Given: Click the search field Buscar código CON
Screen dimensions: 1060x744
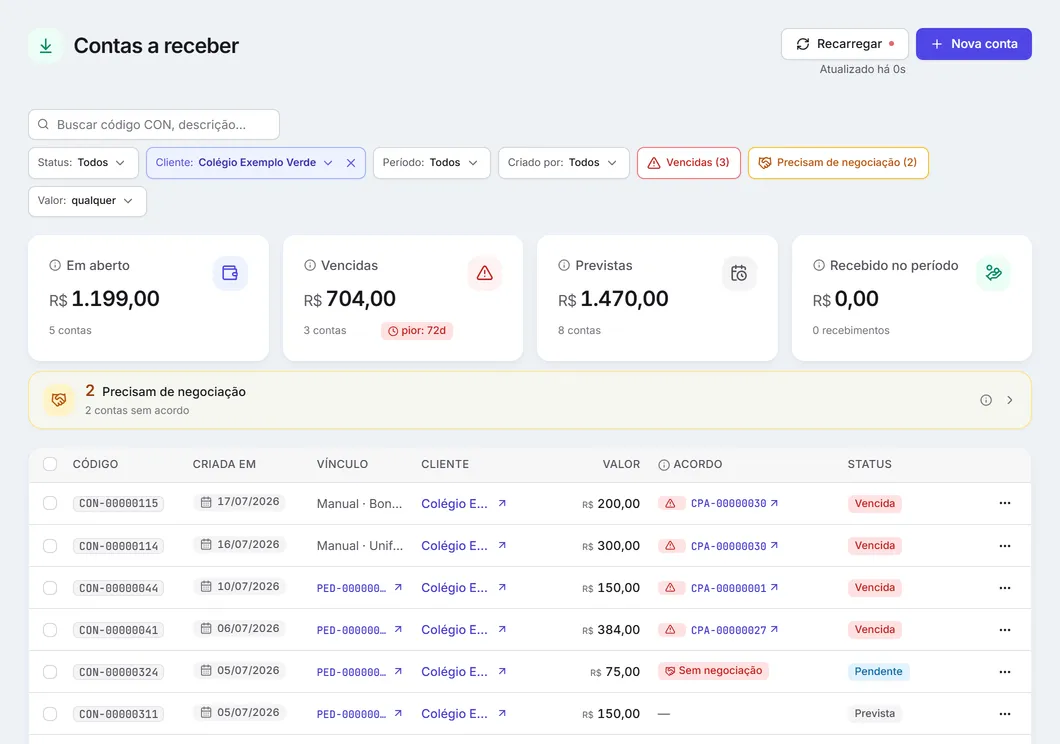Looking at the screenshot, I should click(x=153, y=124).
